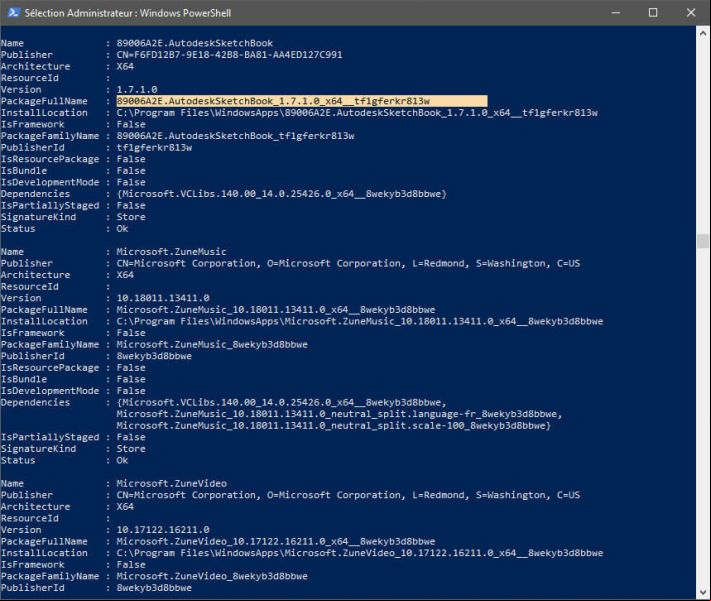Screen dimensions: 711x601
Task: Click version value 10.18011.13411.0
Action: [163, 298]
